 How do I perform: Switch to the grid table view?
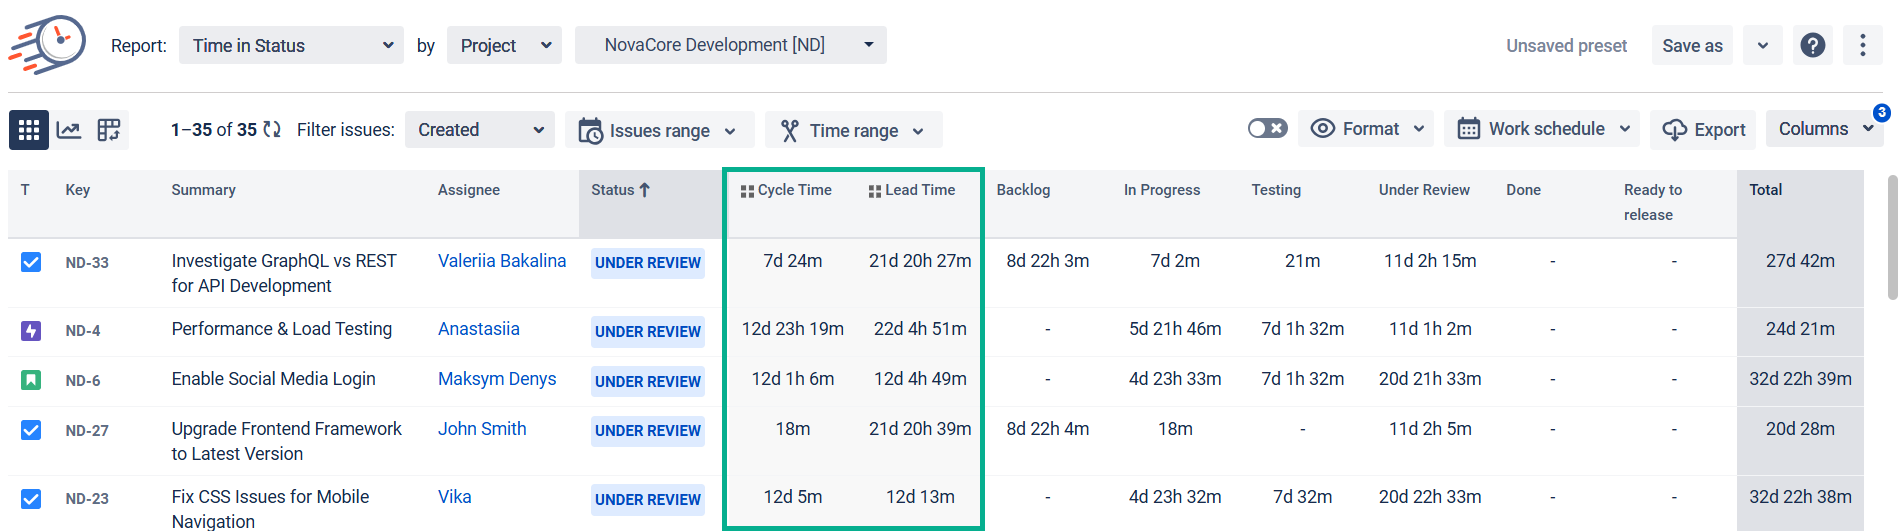pyautogui.click(x=29, y=130)
